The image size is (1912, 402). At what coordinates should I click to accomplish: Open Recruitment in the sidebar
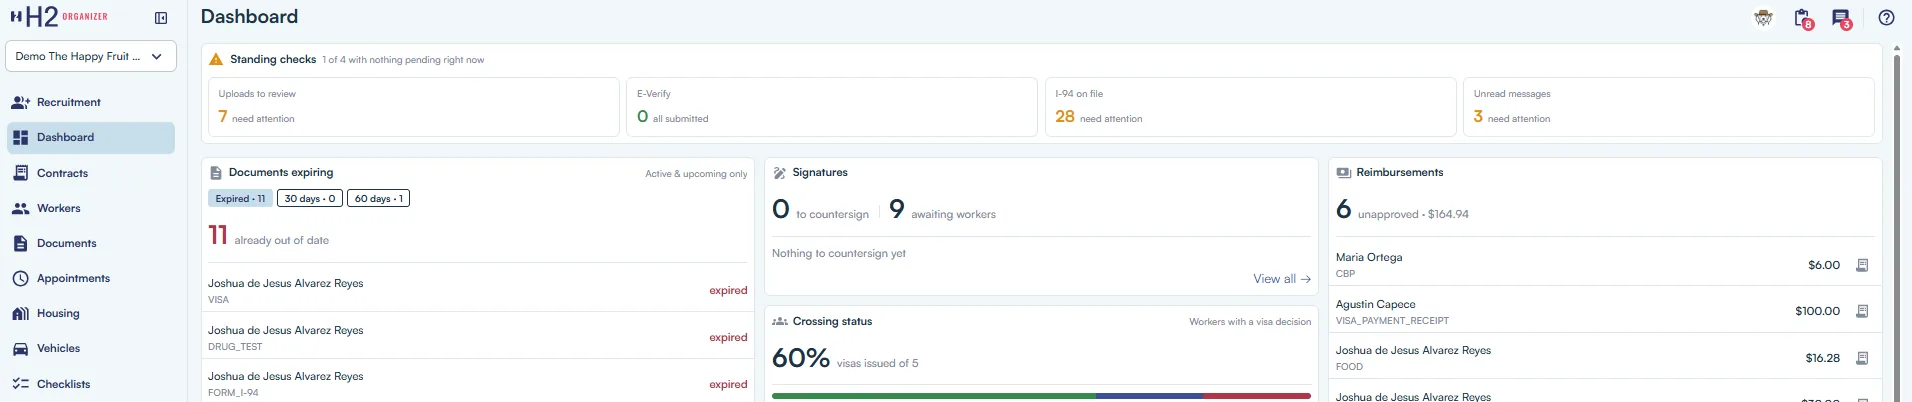(x=91, y=102)
